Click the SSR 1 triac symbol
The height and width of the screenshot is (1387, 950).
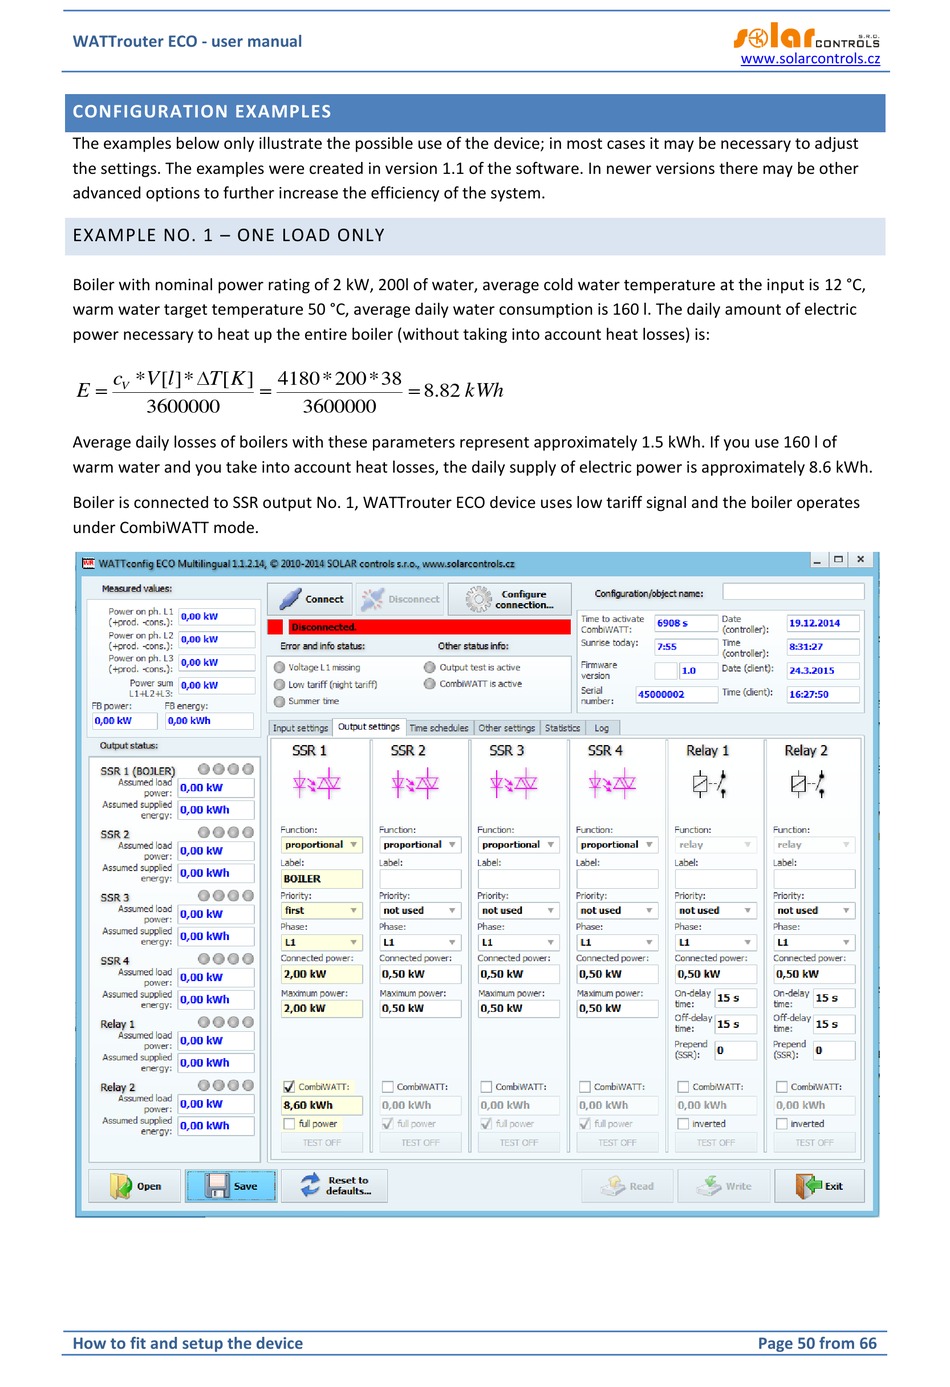click(316, 784)
